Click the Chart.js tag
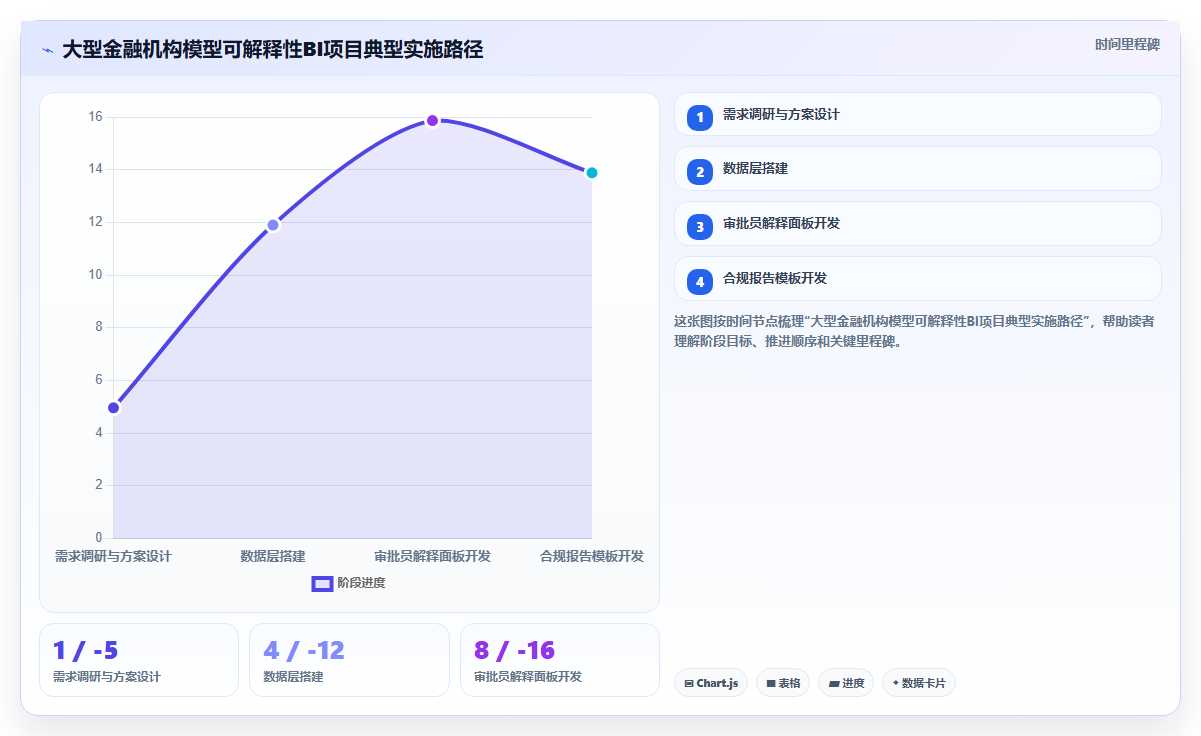Image resolution: width=1201 pixels, height=736 pixels. [711, 683]
